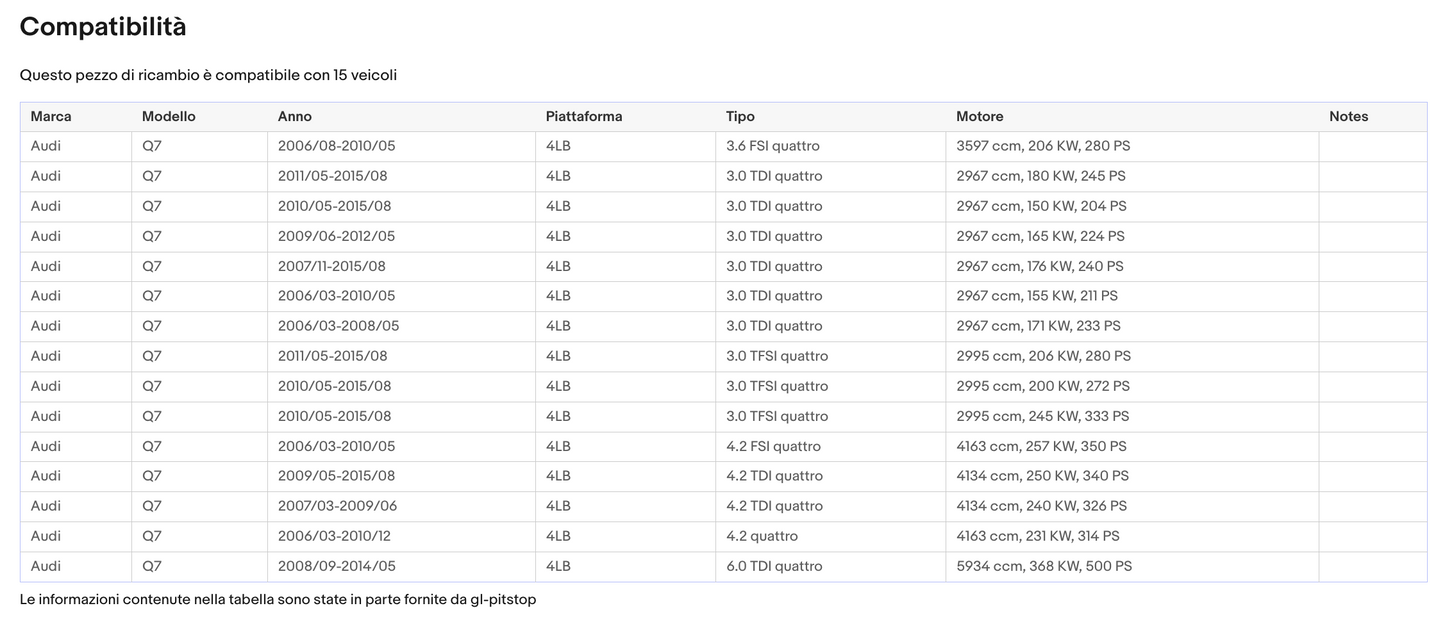Click the Motore column header
The width and height of the screenshot is (1445, 624).
pos(979,117)
